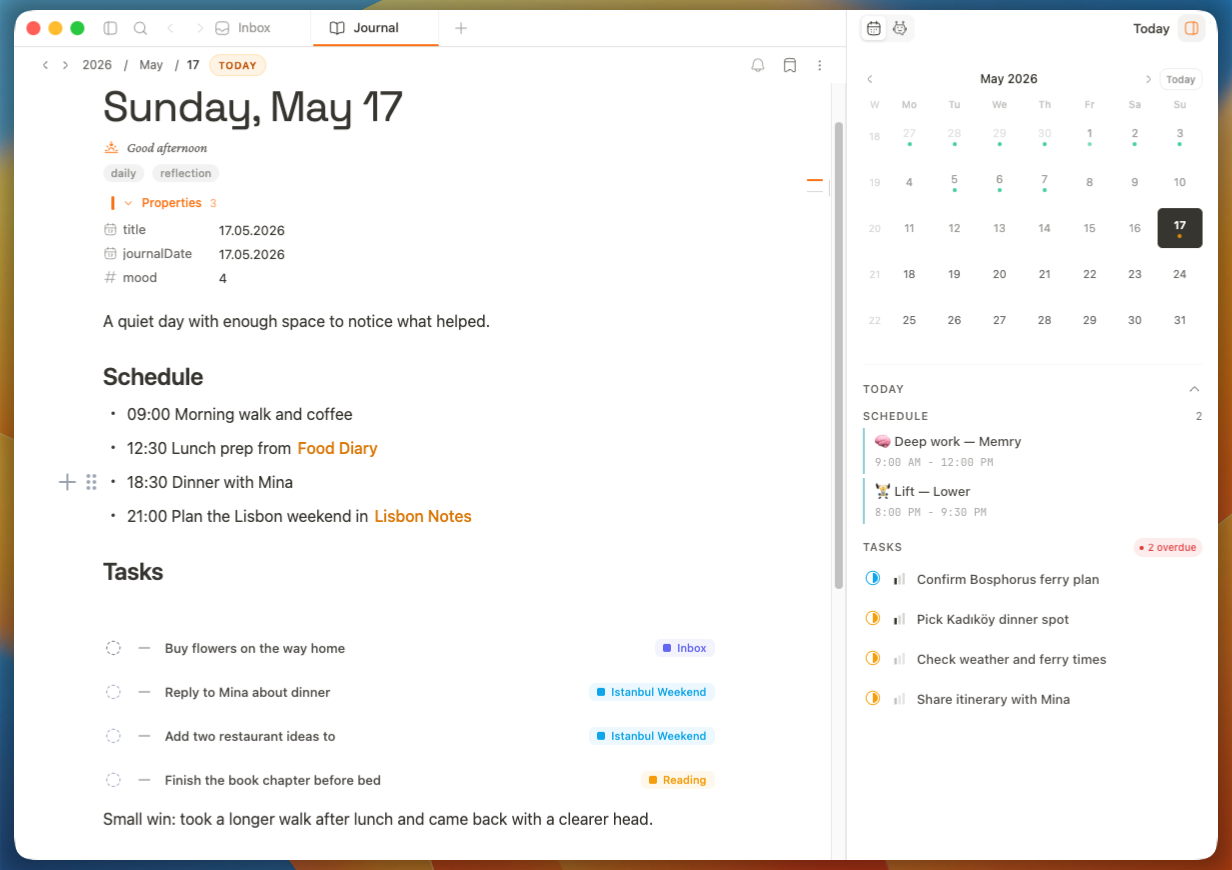Click priority bars on Share itinerary with Mina
The height and width of the screenshot is (870, 1232).
(x=899, y=699)
